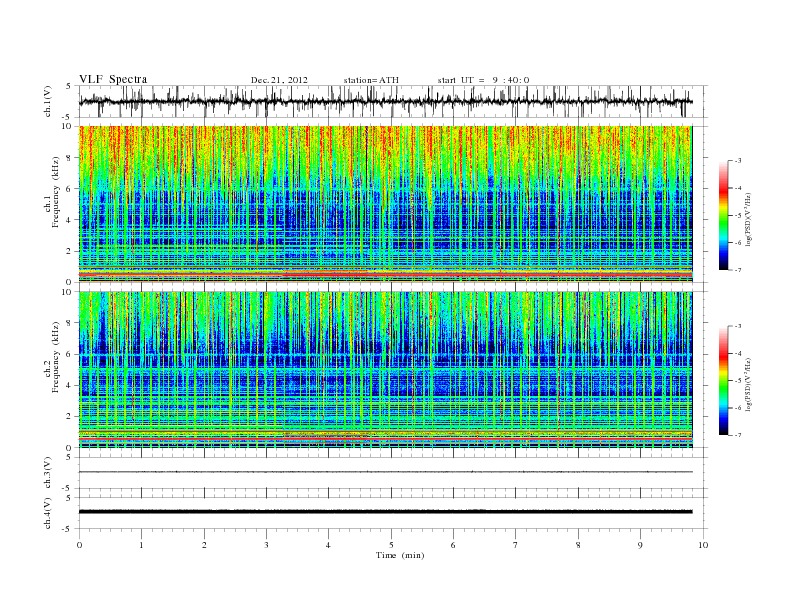Click the time axis tick label "5"

pos(391,545)
